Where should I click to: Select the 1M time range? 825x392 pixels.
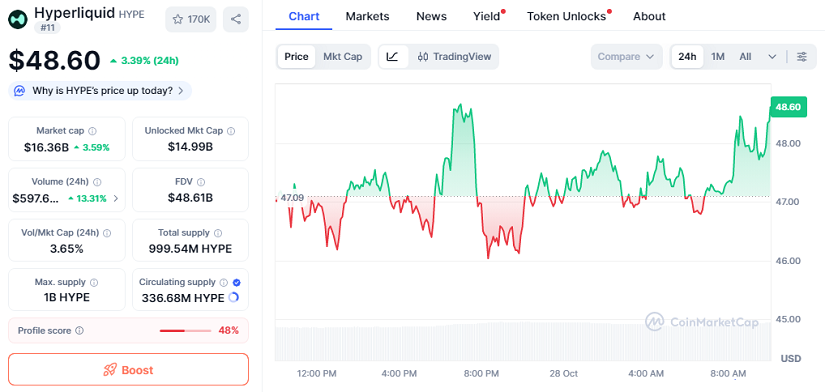pos(718,57)
